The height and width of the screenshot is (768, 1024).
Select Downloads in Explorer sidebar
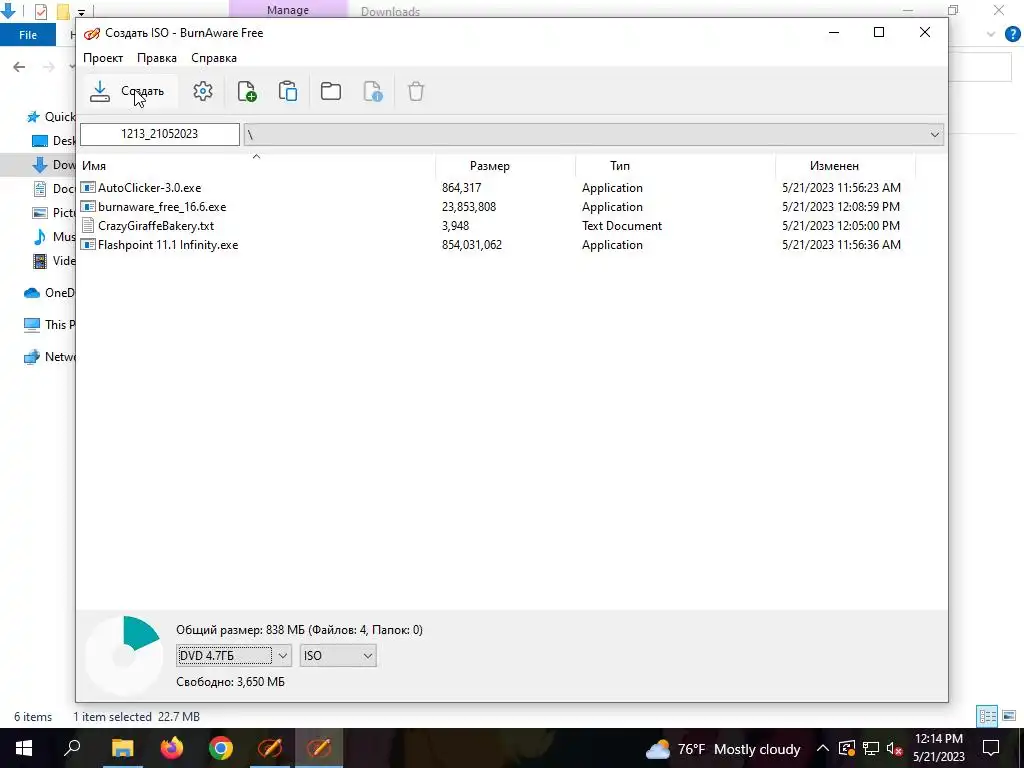(54, 165)
